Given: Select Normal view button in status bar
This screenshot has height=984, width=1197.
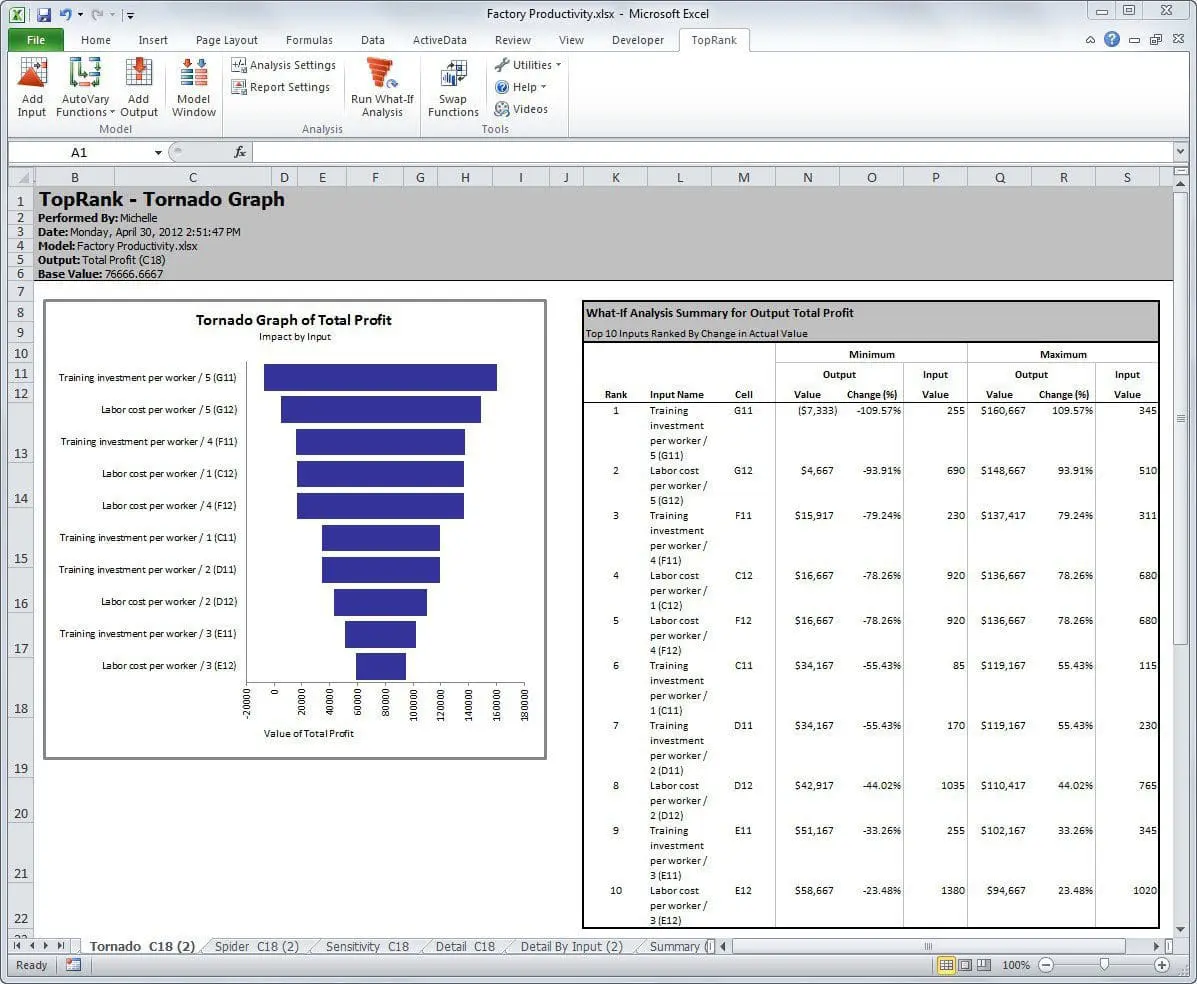Looking at the screenshot, I should tap(946, 965).
